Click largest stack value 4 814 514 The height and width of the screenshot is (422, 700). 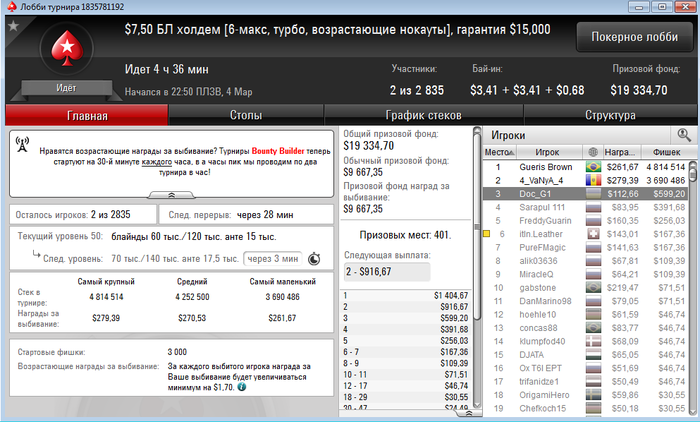pyautogui.click(x=106, y=297)
